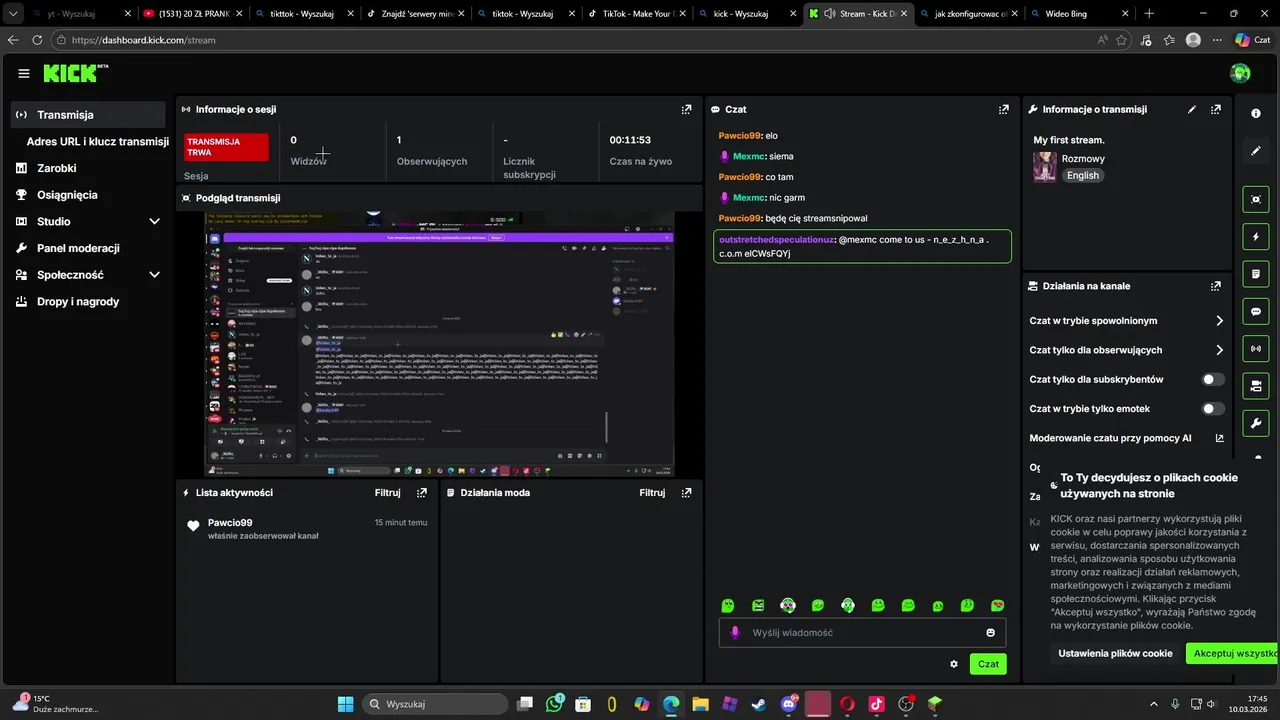Click browser reload icon

coord(37,40)
